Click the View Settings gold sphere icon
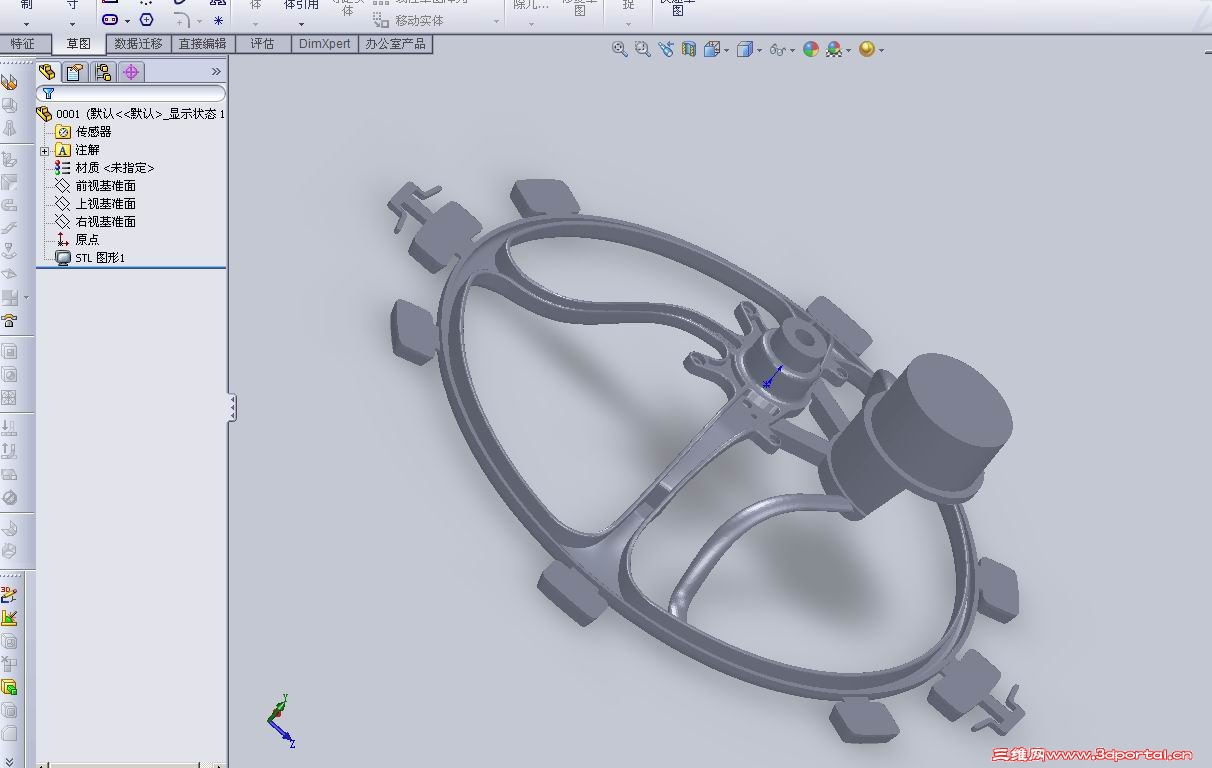Viewport: 1212px width, 768px height. [x=866, y=49]
